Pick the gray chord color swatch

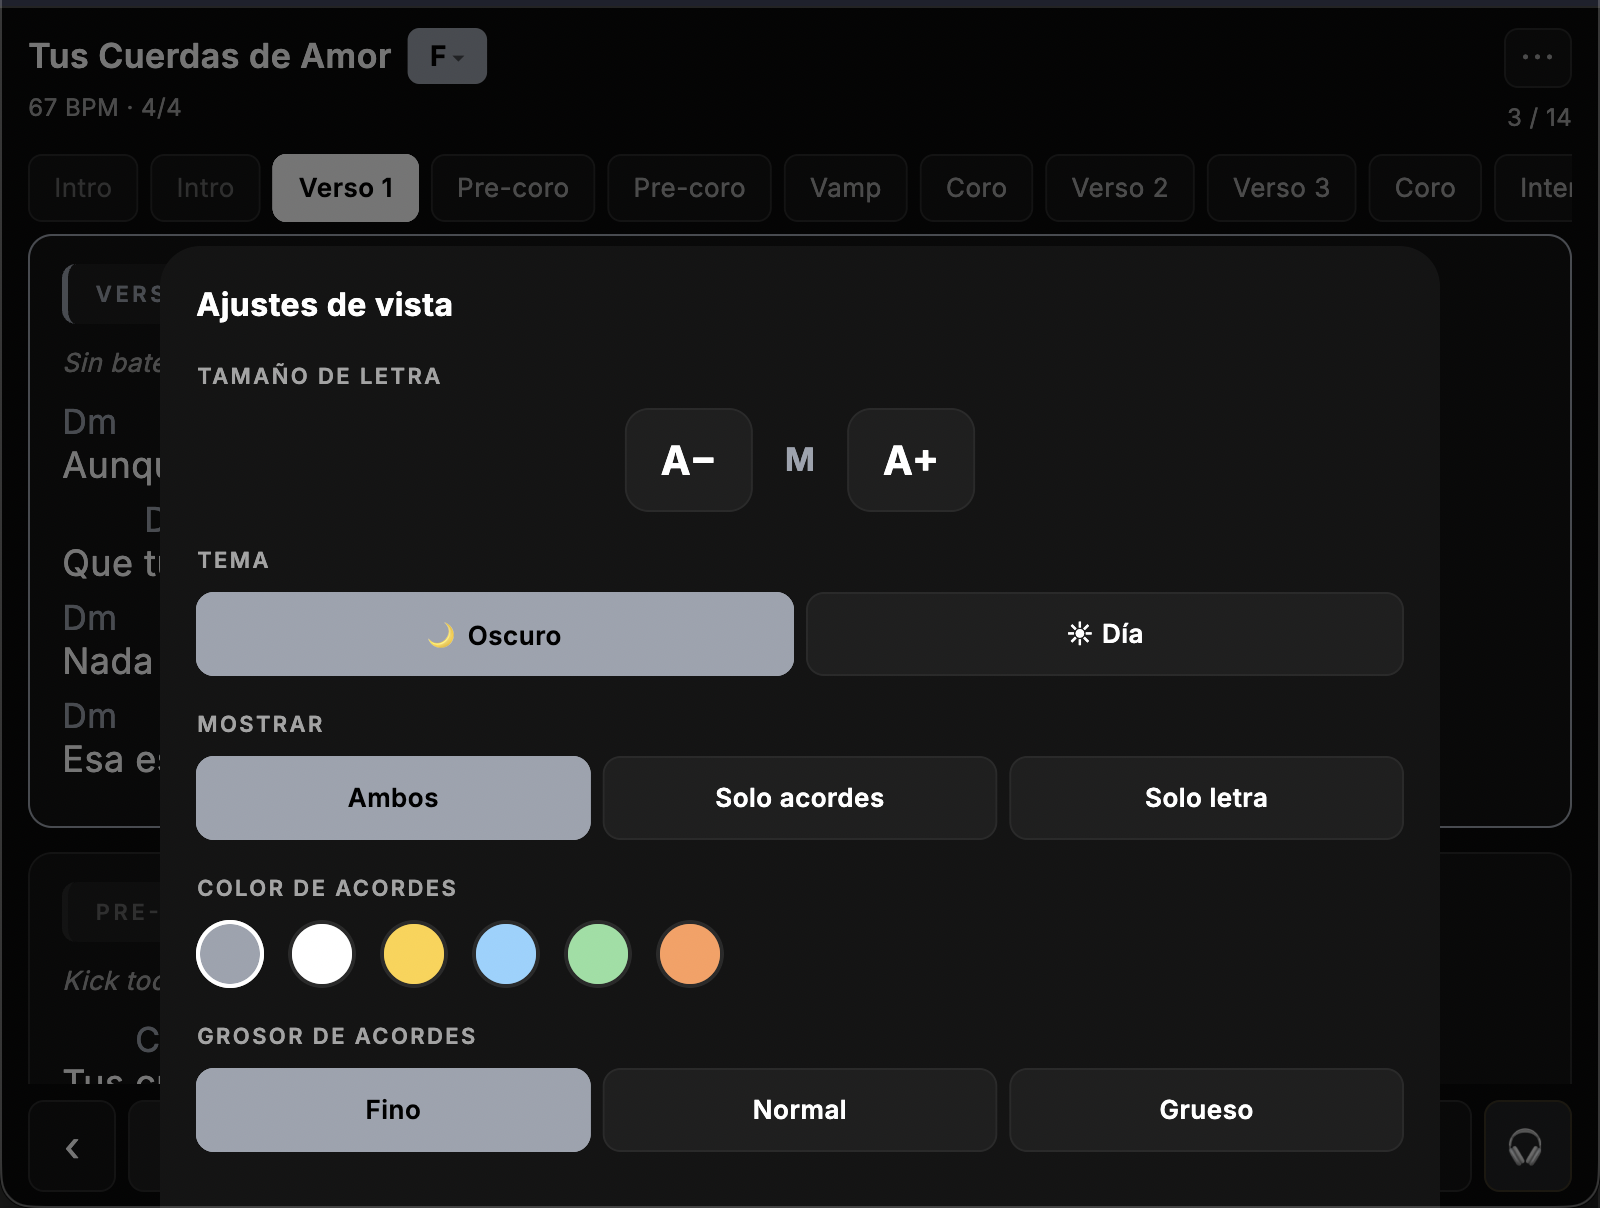click(230, 954)
